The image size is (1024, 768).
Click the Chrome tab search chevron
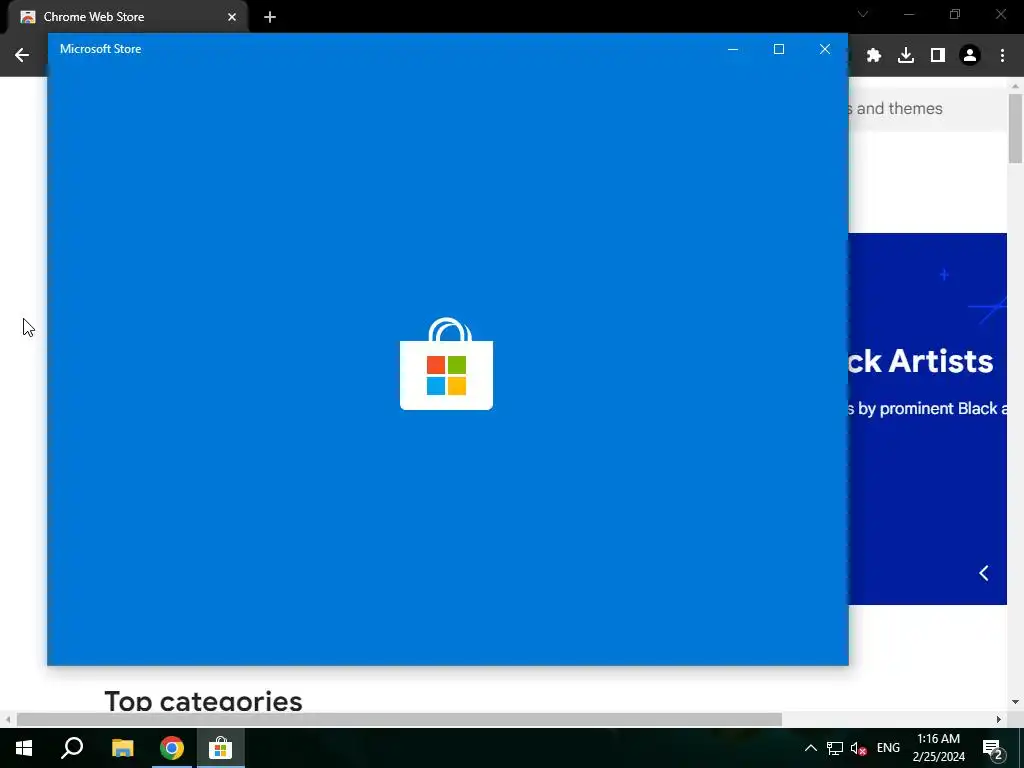coord(863,14)
